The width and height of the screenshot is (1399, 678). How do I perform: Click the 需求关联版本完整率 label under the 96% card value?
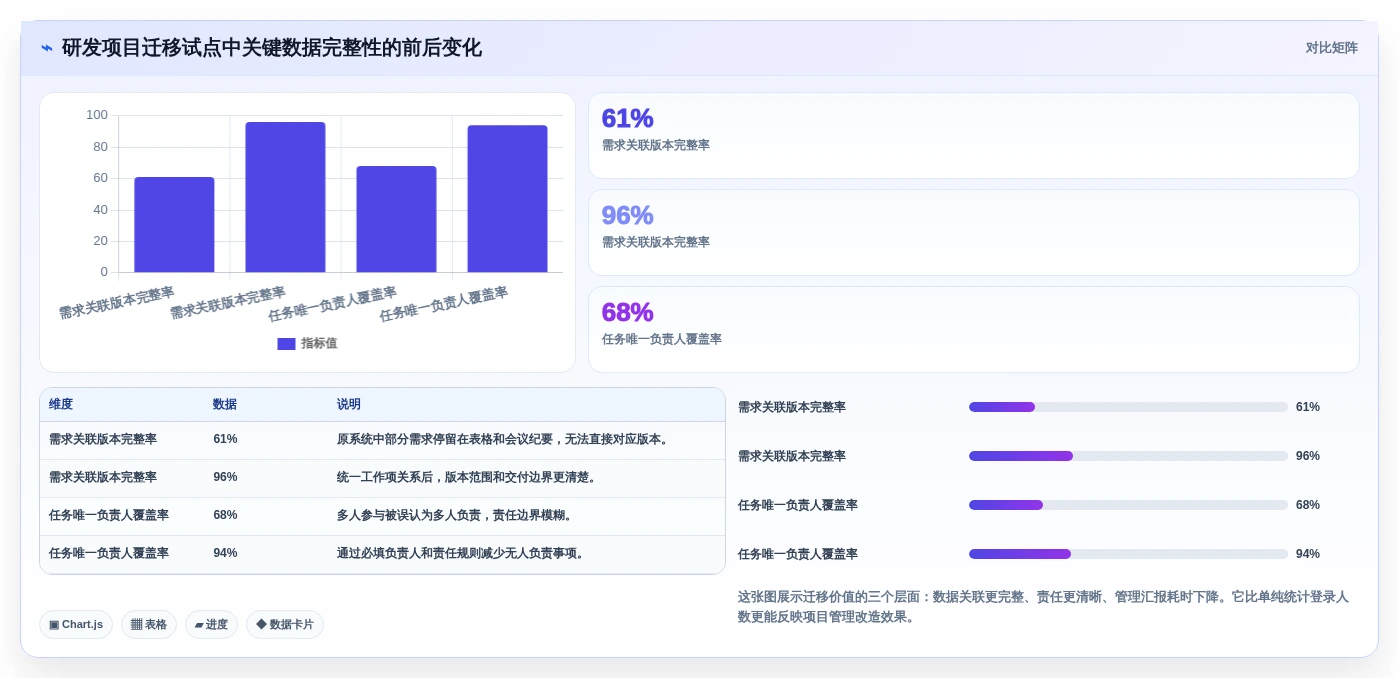[655, 242]
